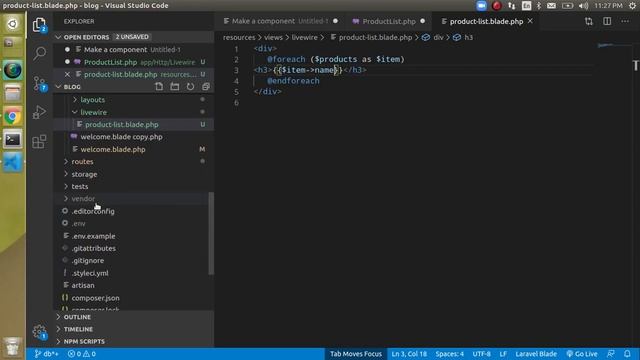Select product-list.blade.php editor tab
The image size is (640, 360).
(486, 21)
